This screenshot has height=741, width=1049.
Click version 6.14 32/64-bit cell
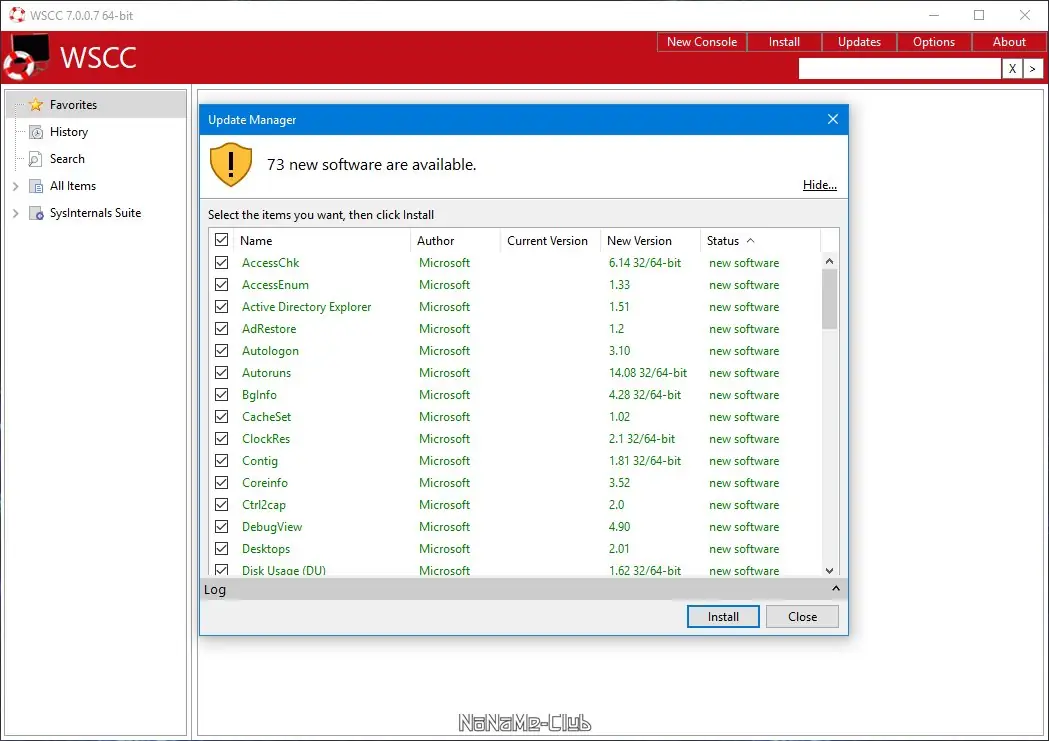coord(645,263)
